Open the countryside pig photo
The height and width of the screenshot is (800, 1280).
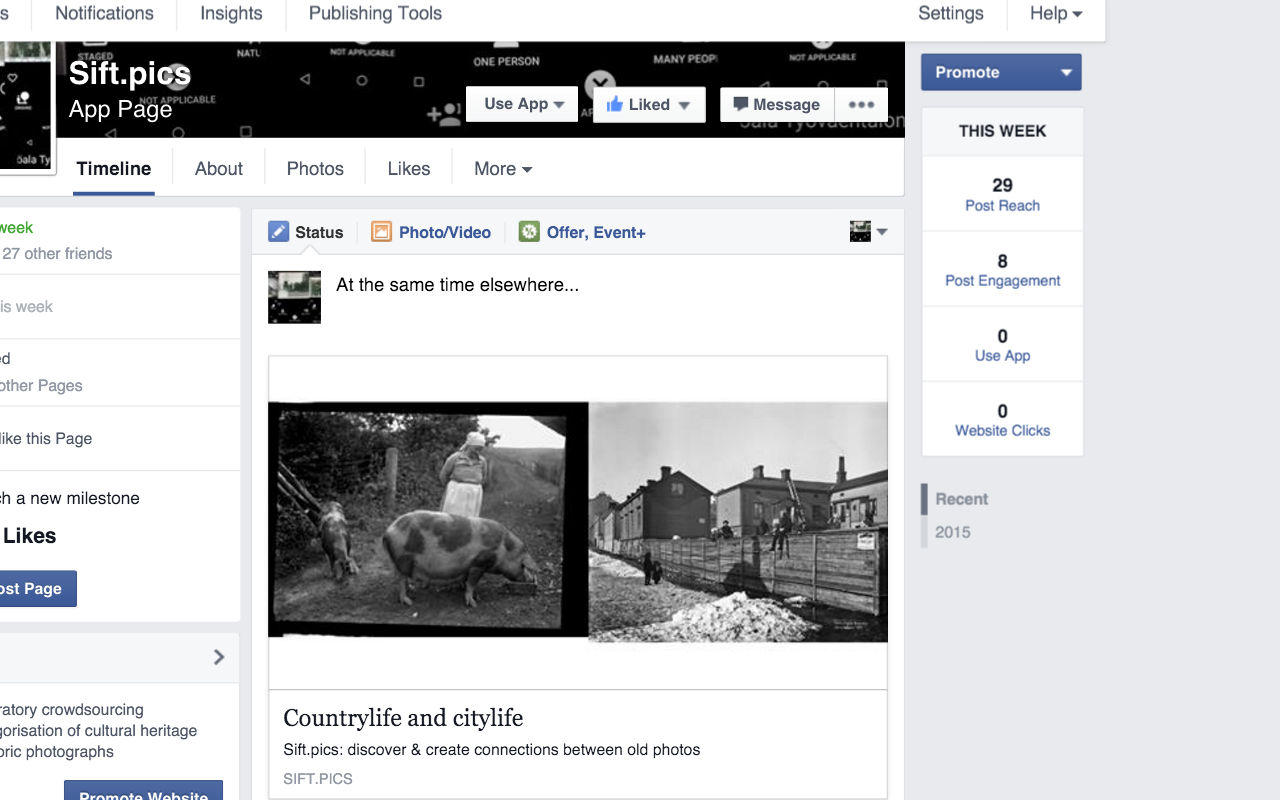point(428,520)
